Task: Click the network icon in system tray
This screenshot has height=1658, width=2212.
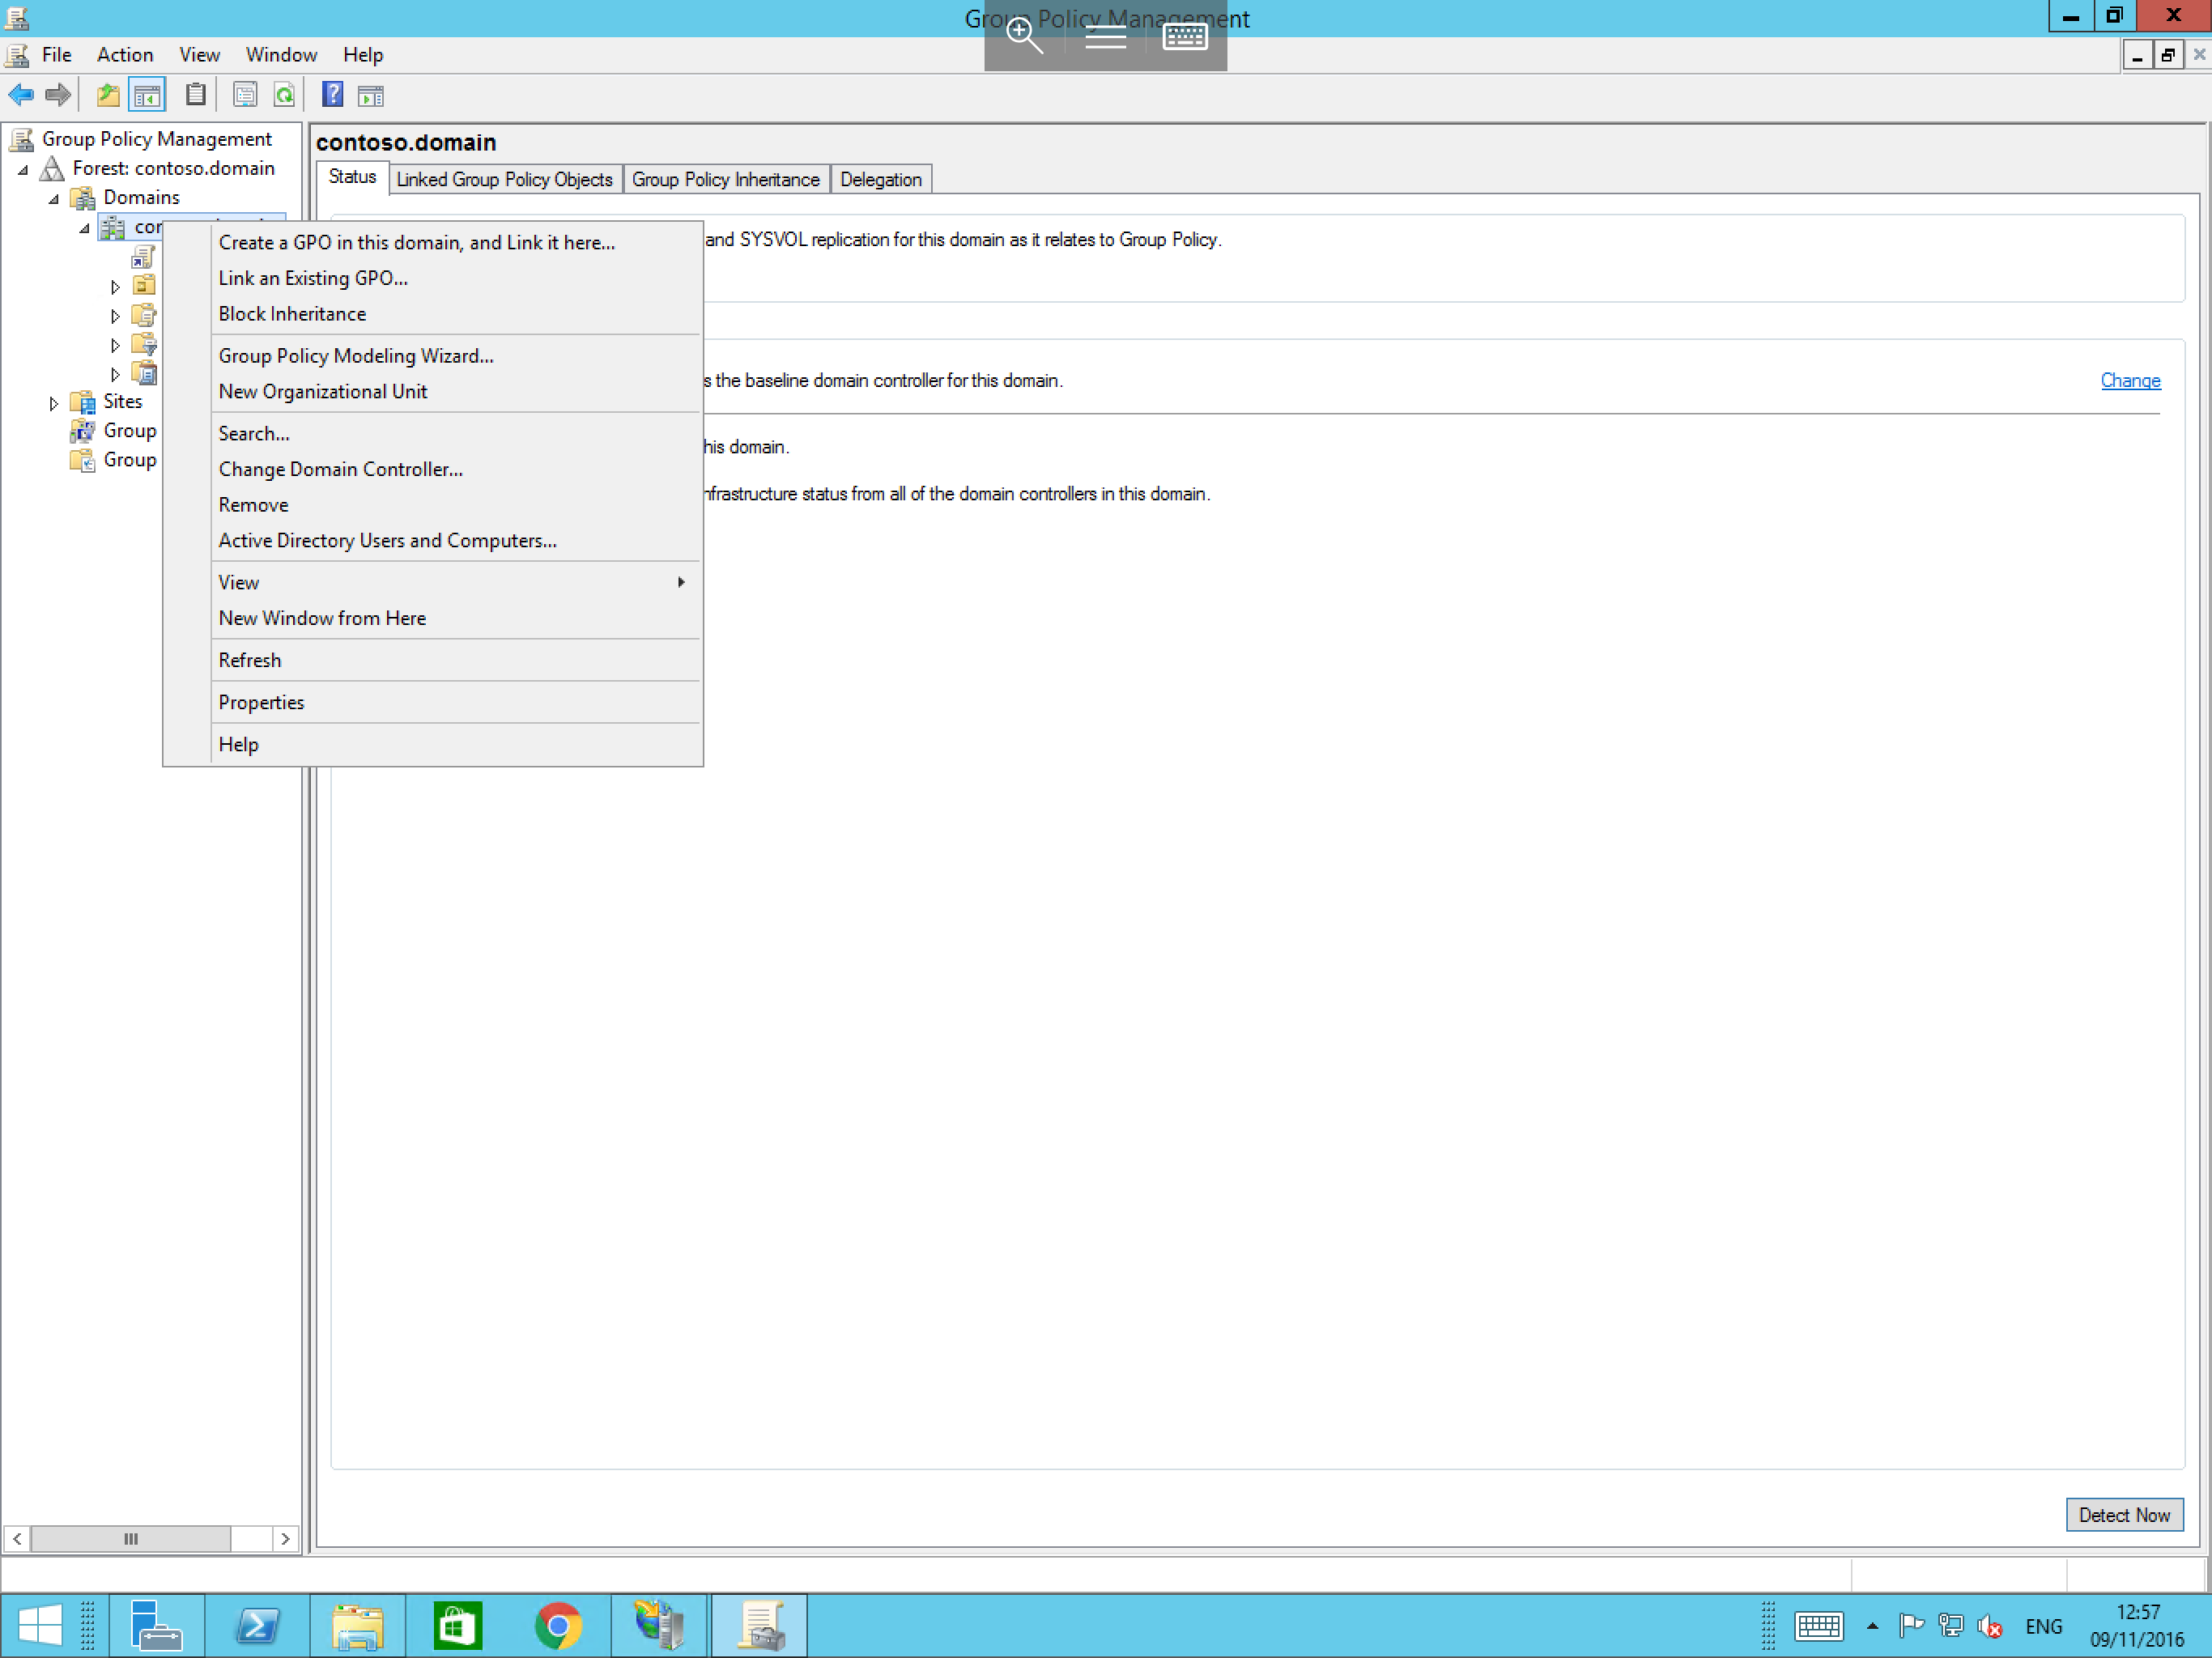Action: coord(1950,1626)
